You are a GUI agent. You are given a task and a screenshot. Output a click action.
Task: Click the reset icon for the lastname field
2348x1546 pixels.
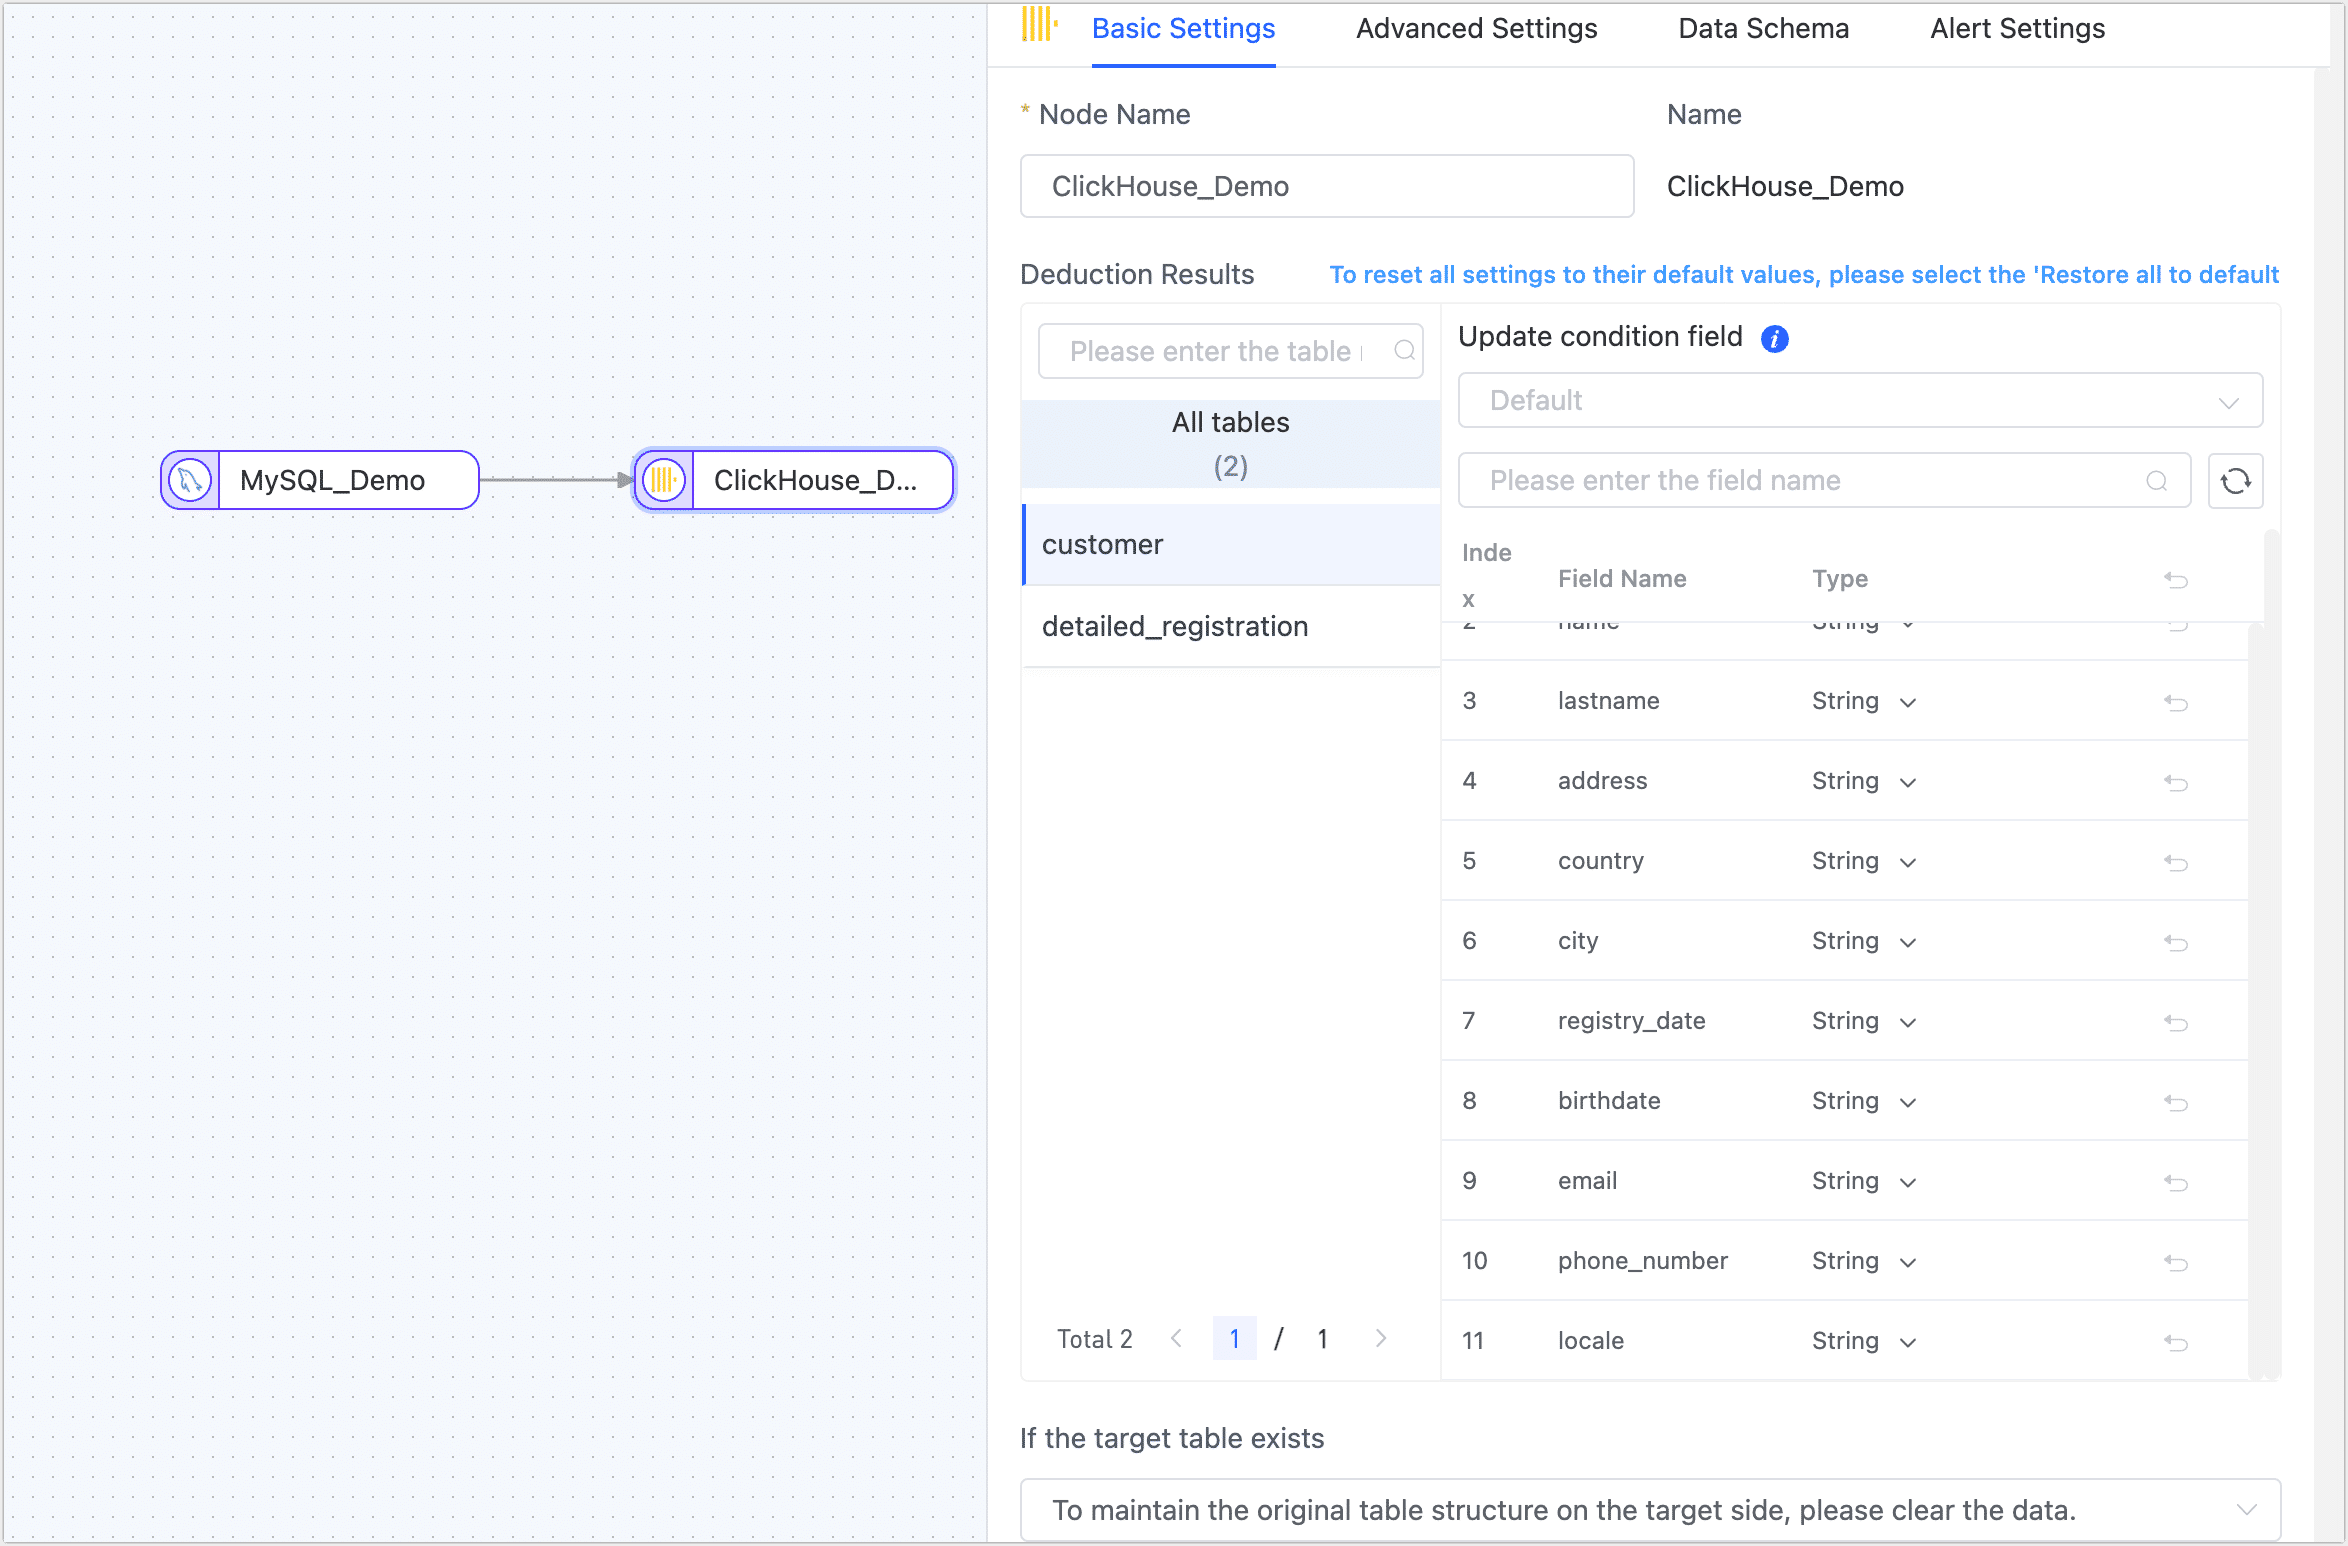click(x=2177, y=701)
